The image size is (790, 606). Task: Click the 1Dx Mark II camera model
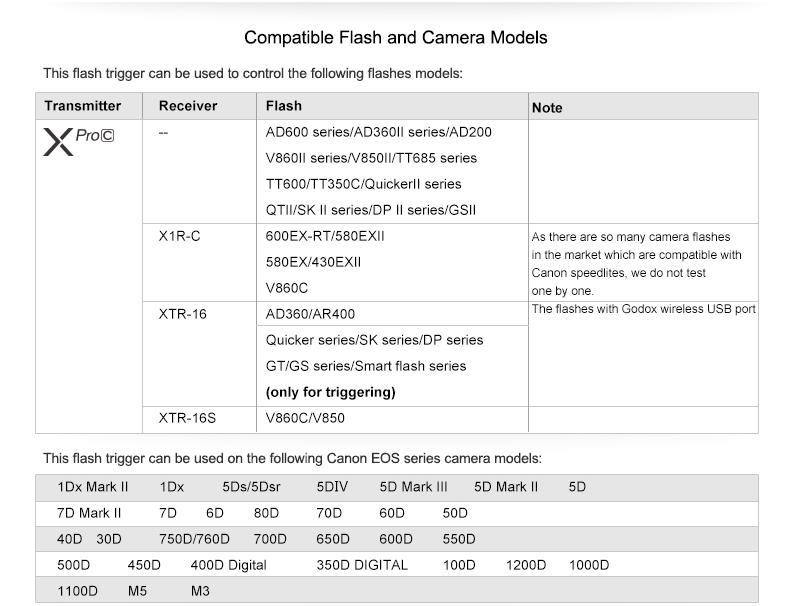(x=94, y=487)
